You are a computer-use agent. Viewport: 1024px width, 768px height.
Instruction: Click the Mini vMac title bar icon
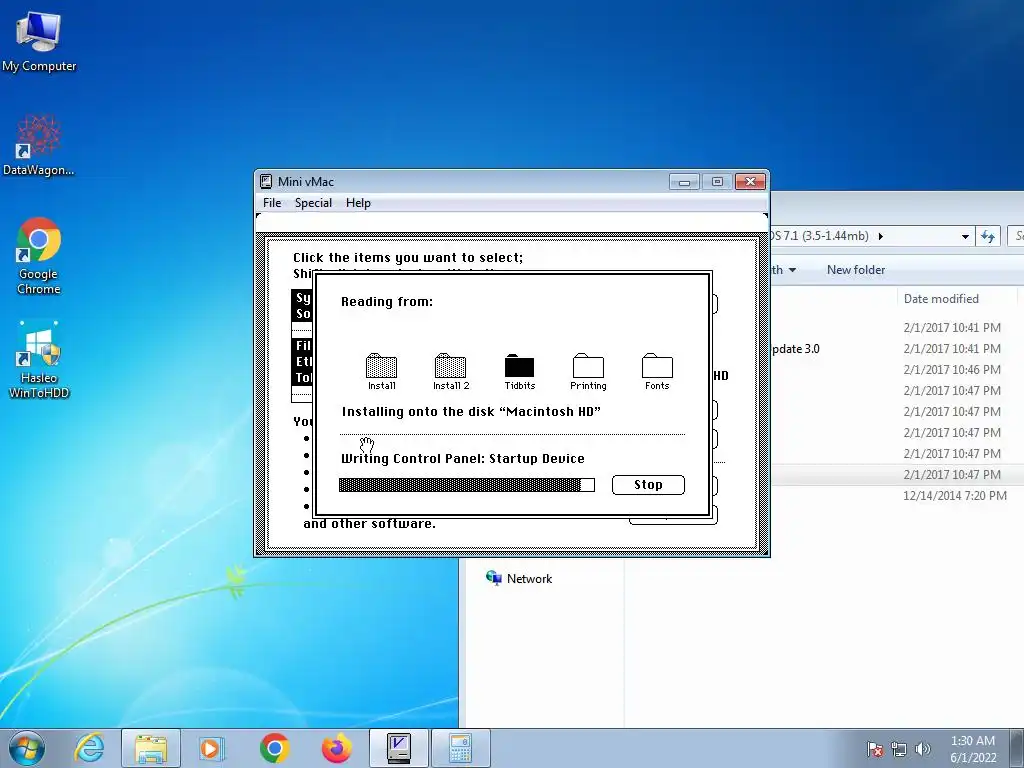point(266,182)
